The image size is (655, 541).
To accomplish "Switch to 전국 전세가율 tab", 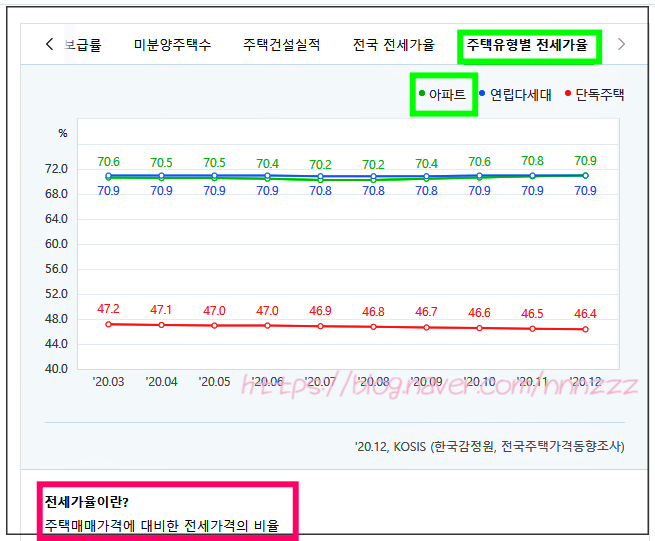I will (394, 44).
